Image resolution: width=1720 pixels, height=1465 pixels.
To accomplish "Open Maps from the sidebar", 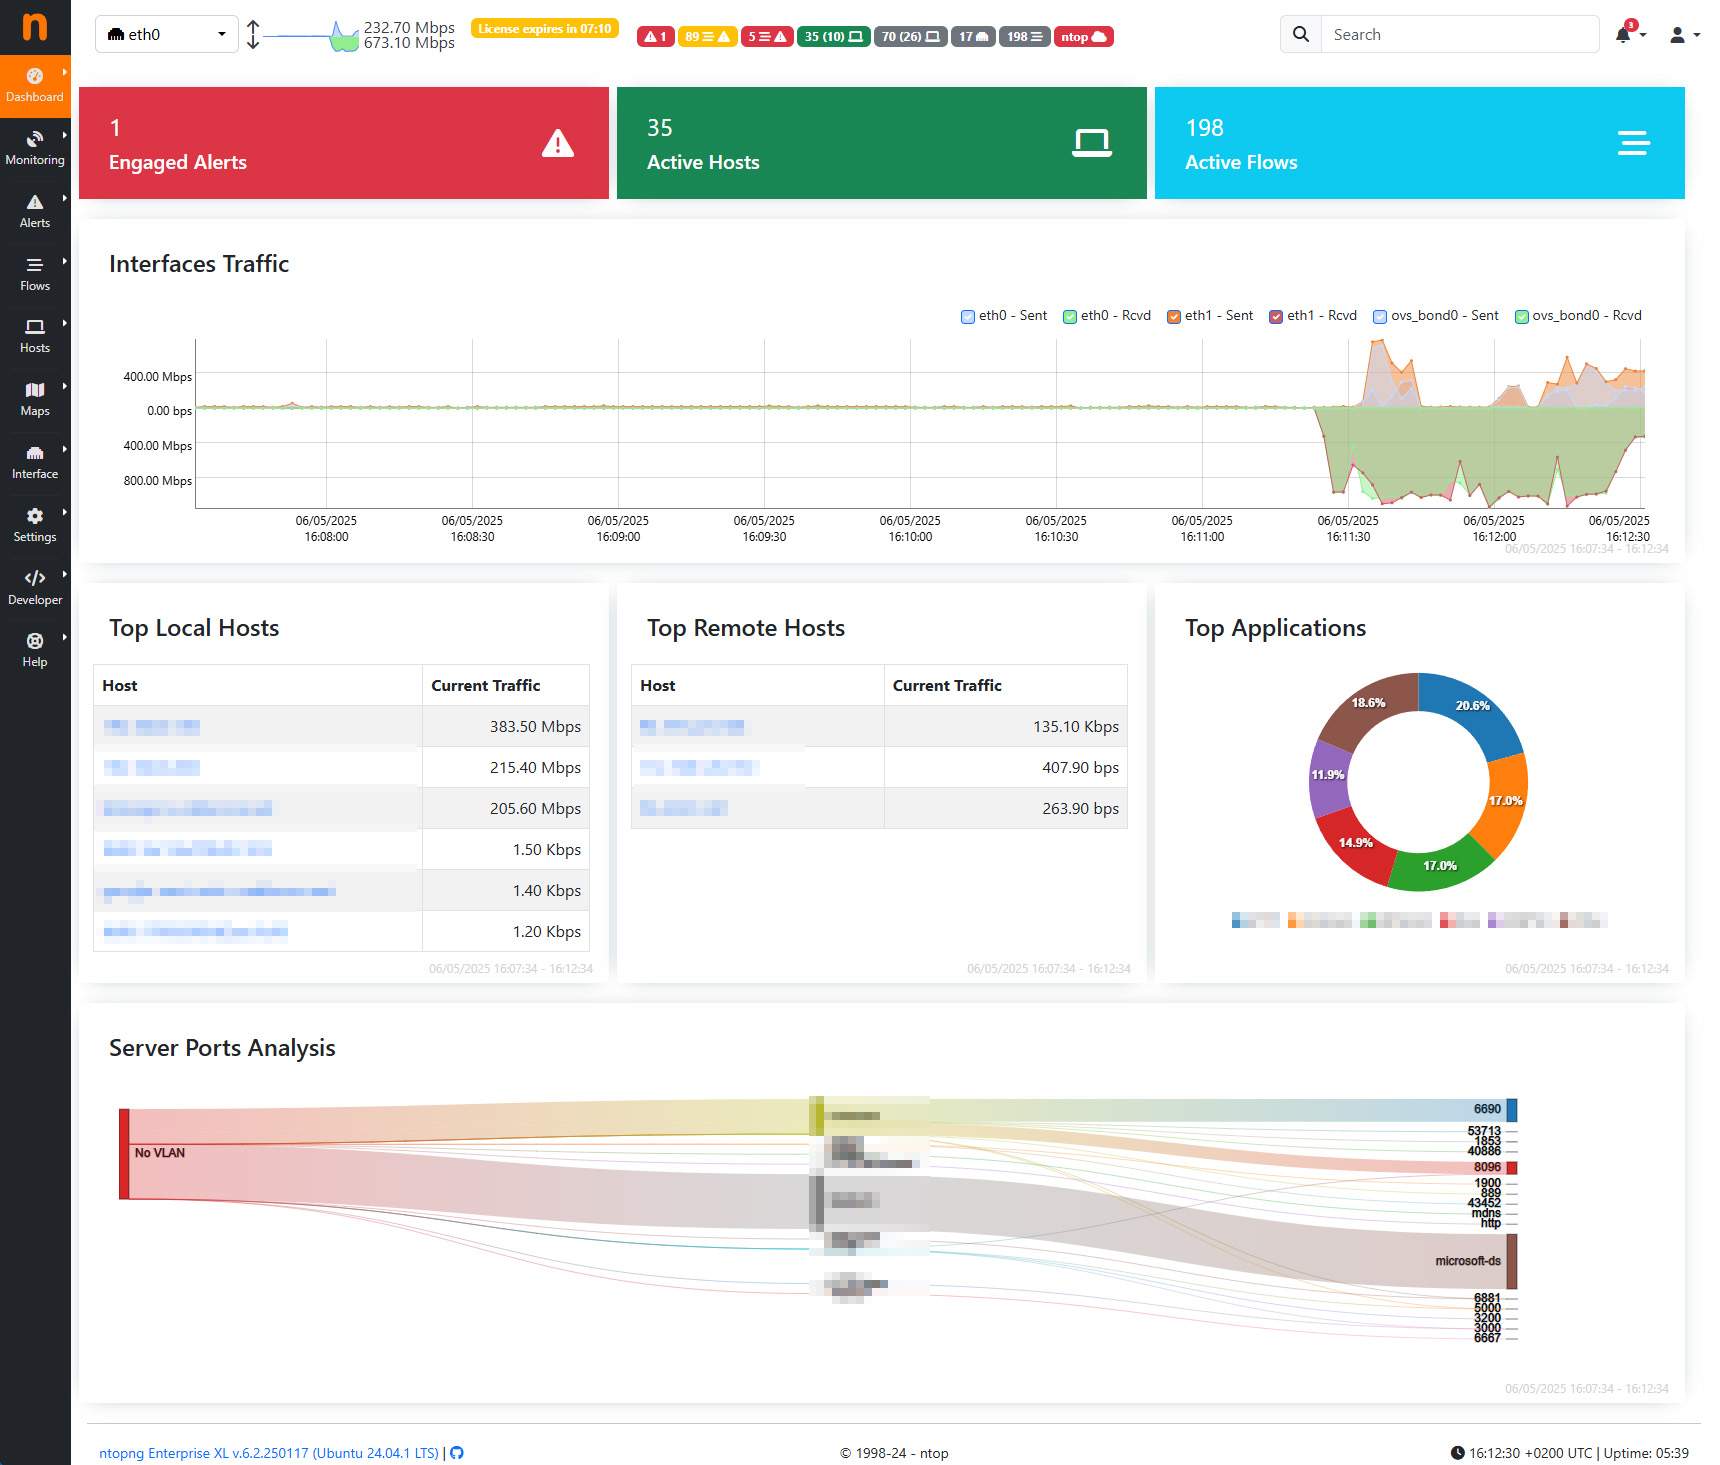I will tap(35, 398).
